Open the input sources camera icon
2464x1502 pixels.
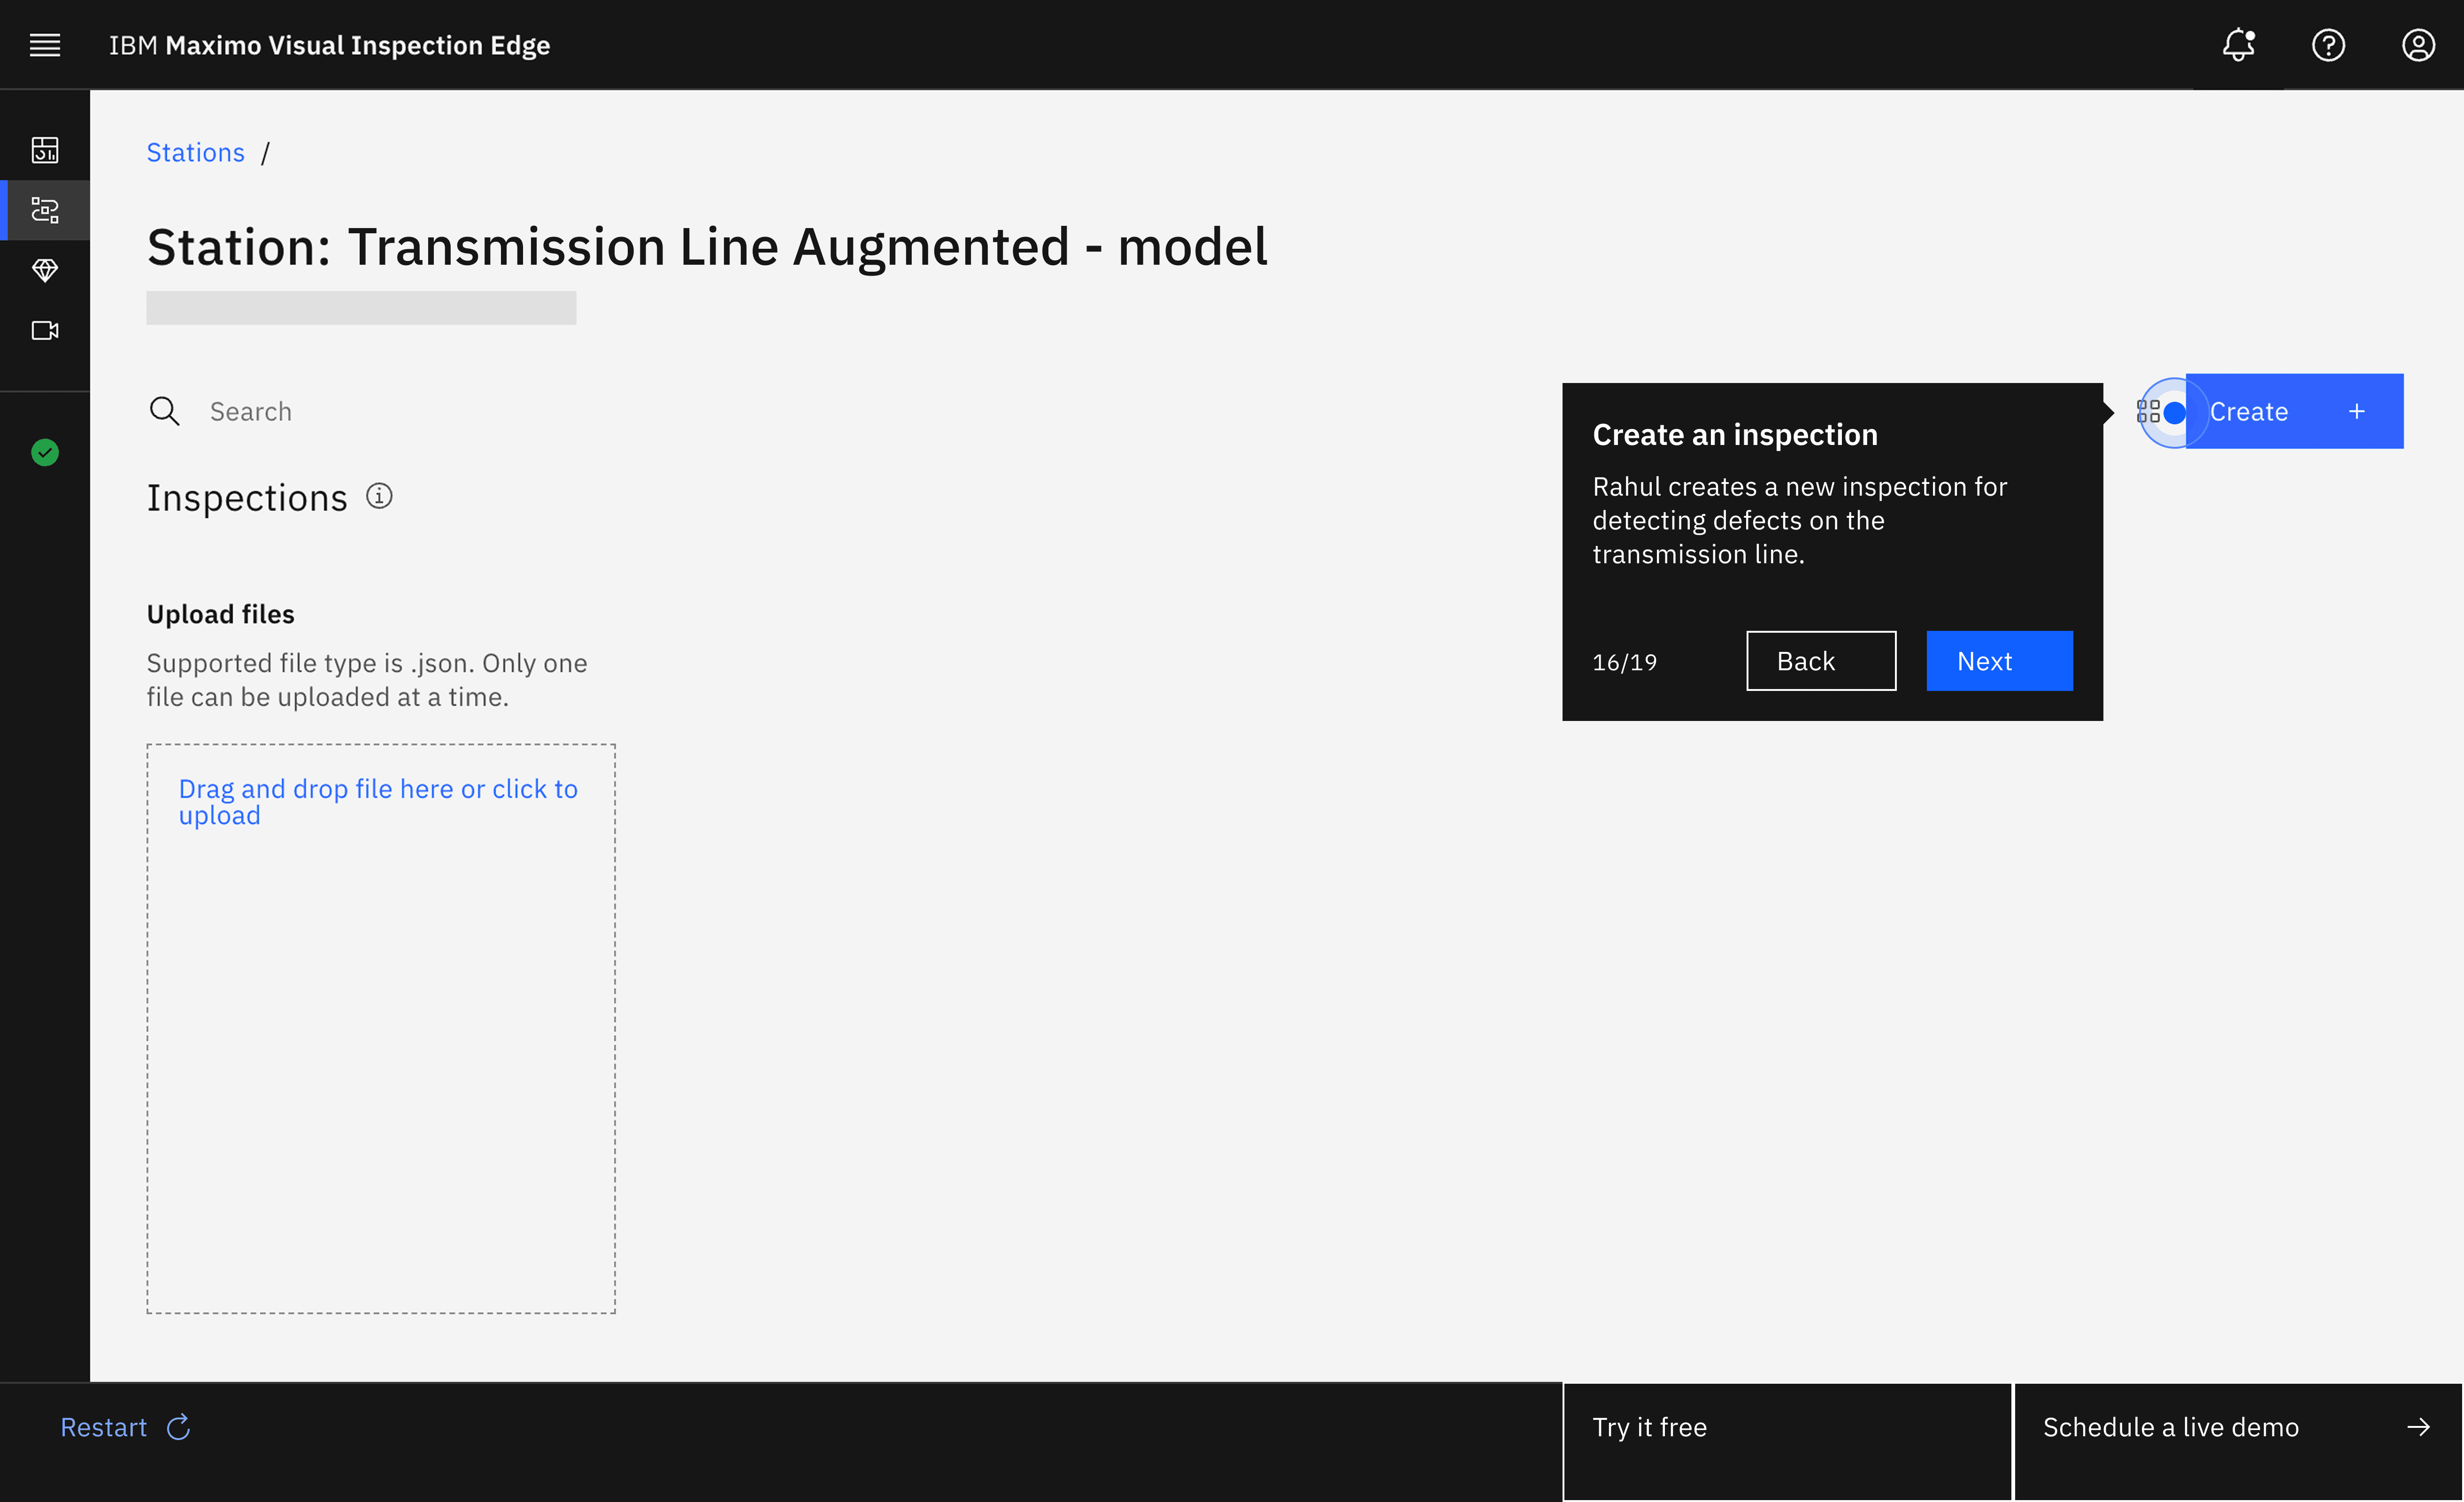point(45,330)
